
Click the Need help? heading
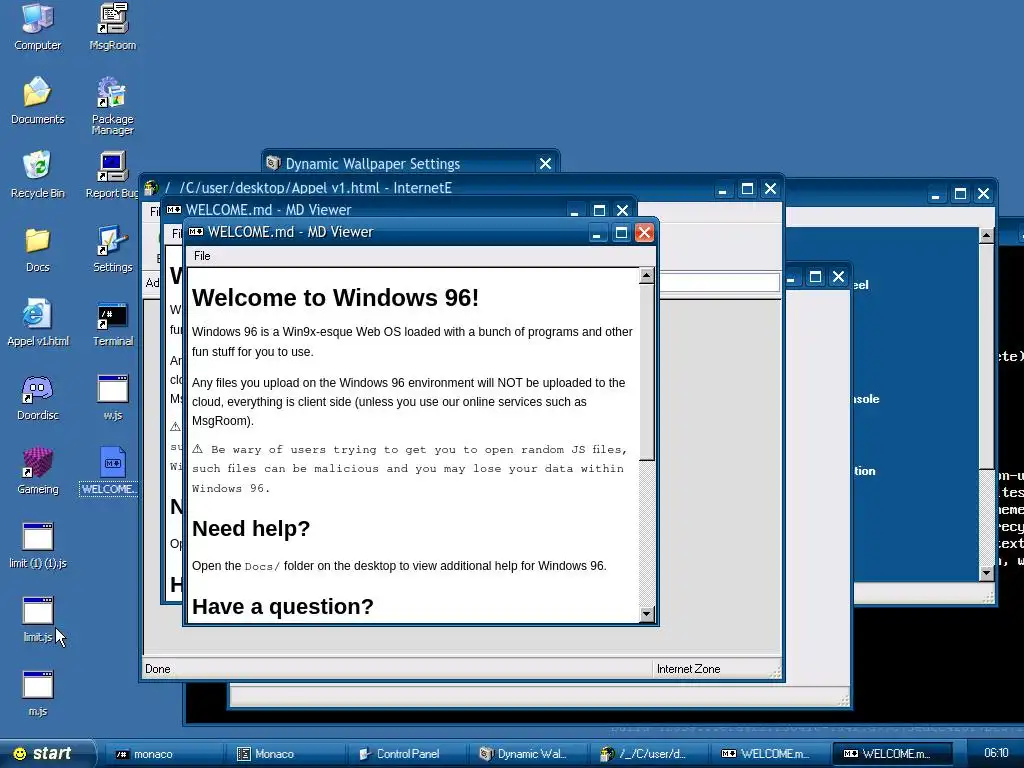pos(251,528)
